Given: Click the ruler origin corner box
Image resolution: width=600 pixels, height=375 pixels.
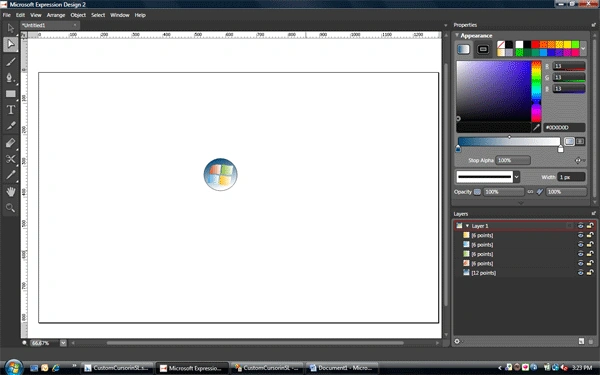Looking at the screenshot, I should pos(24,35).
